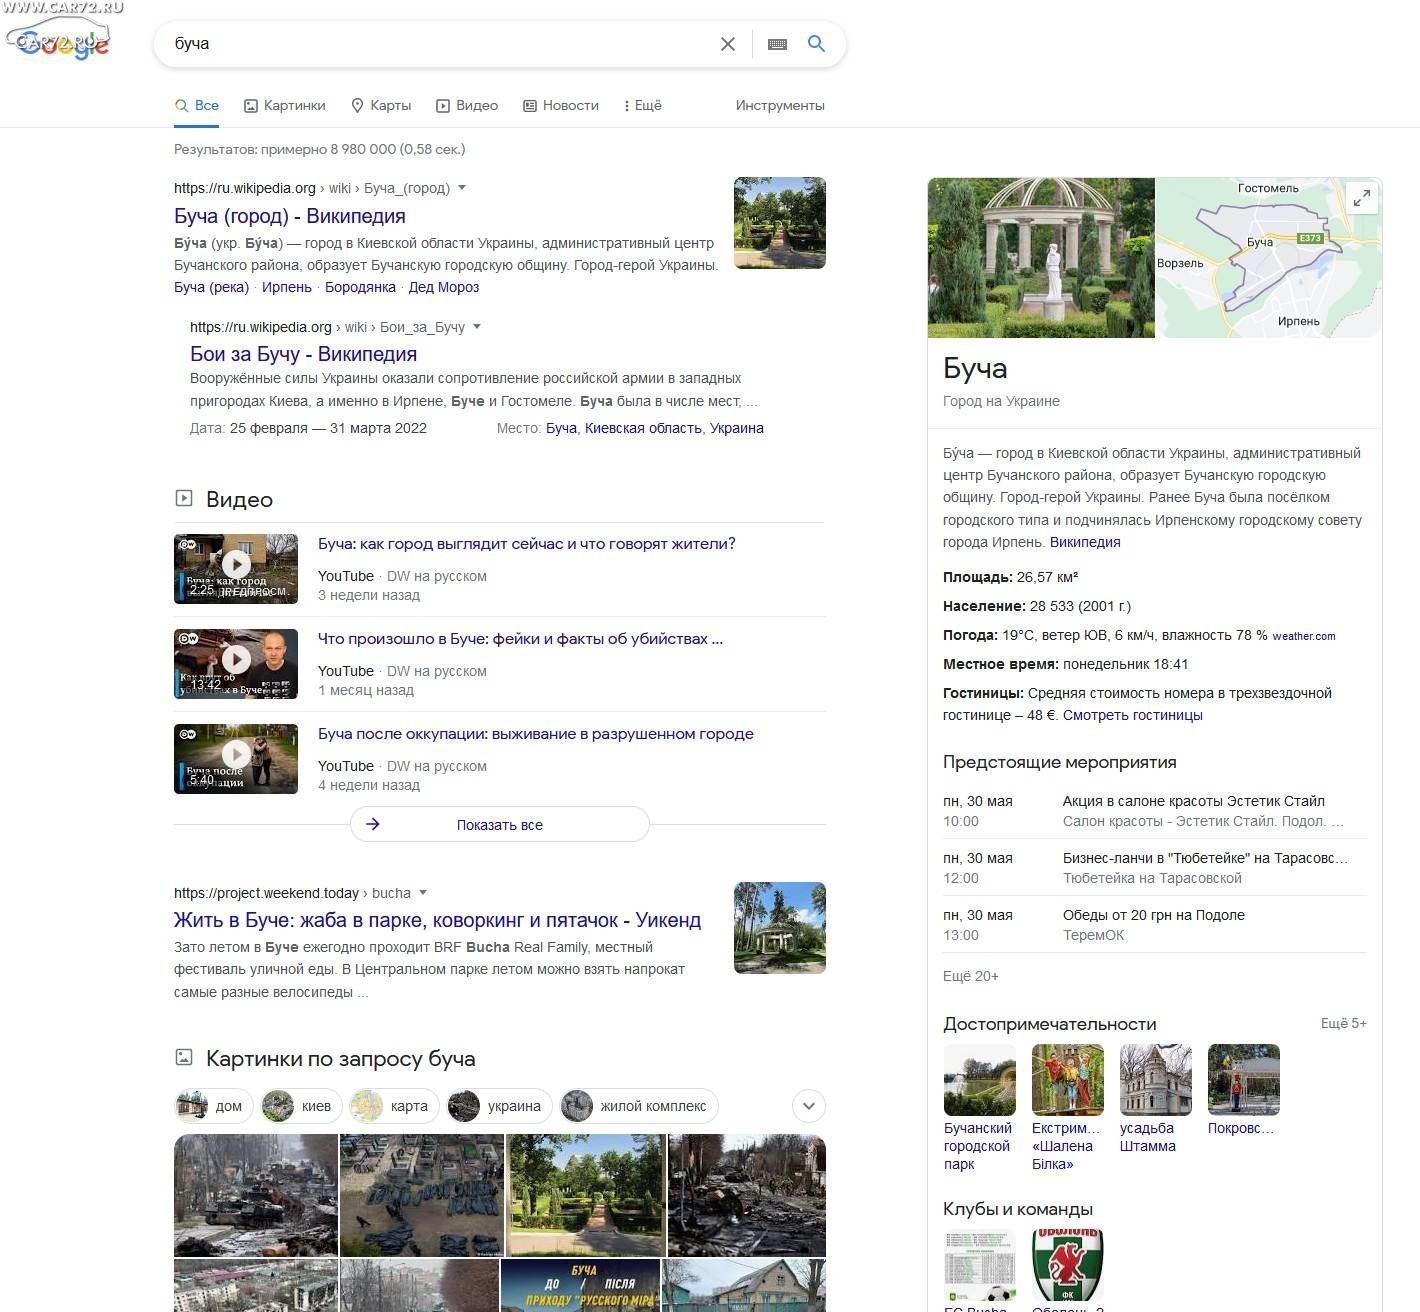Open 'Бои за Бучу - Википедия' result
The height and width of the screenshot is (1312, 1420).
point(303,354)
